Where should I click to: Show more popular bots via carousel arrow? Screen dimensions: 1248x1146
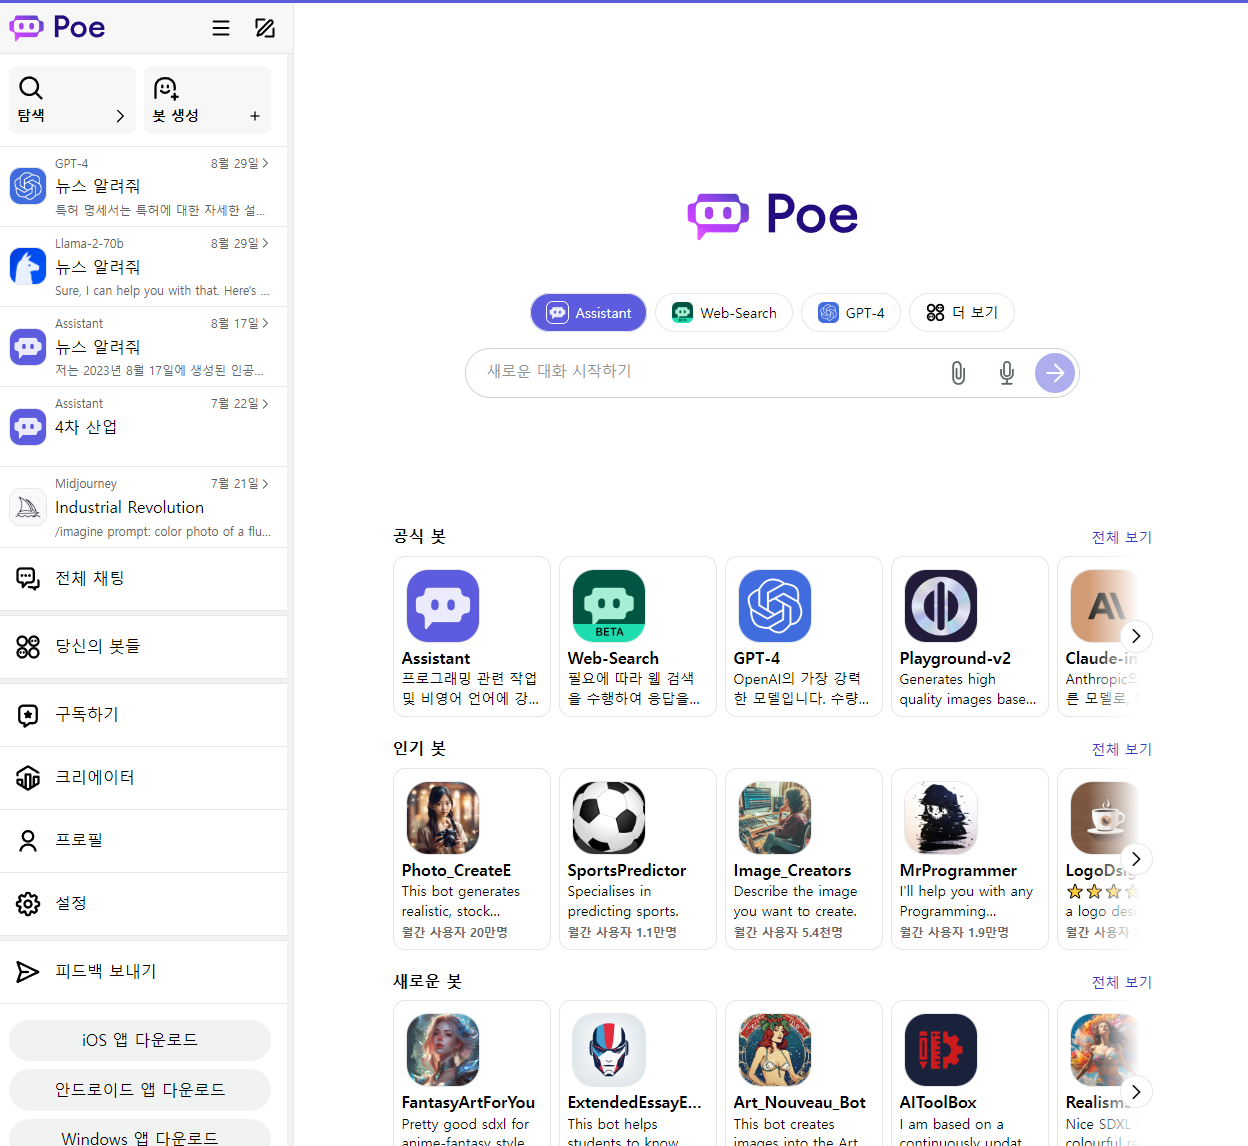[x=1135, y=858]
